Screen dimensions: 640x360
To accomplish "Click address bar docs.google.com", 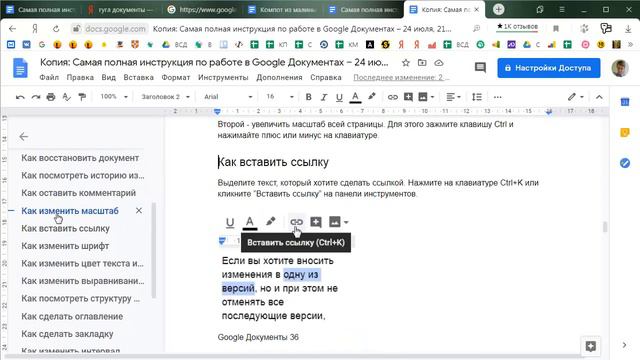I will coord(115,29).
